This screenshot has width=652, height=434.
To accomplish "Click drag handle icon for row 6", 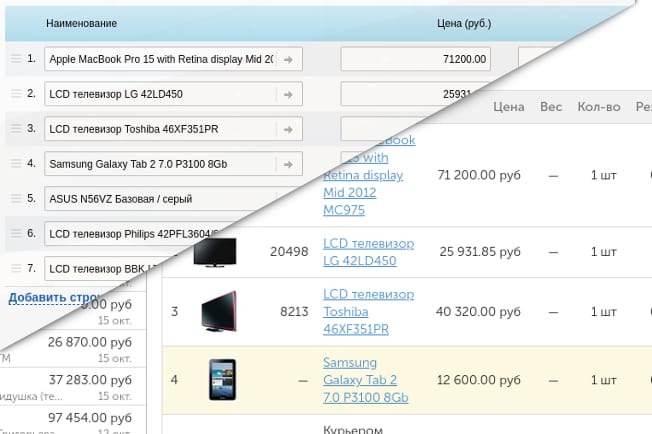I will point(16,233).
